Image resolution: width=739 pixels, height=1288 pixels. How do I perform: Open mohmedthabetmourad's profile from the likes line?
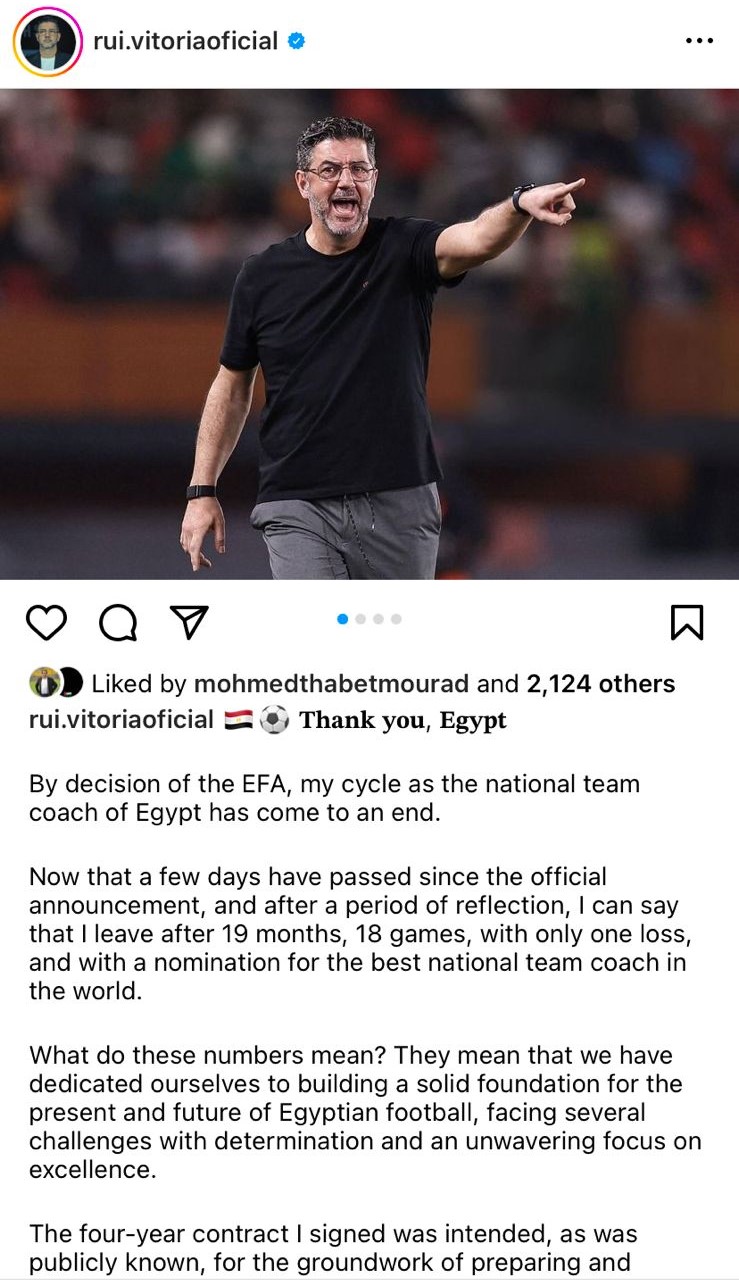[x=330, y=684]
